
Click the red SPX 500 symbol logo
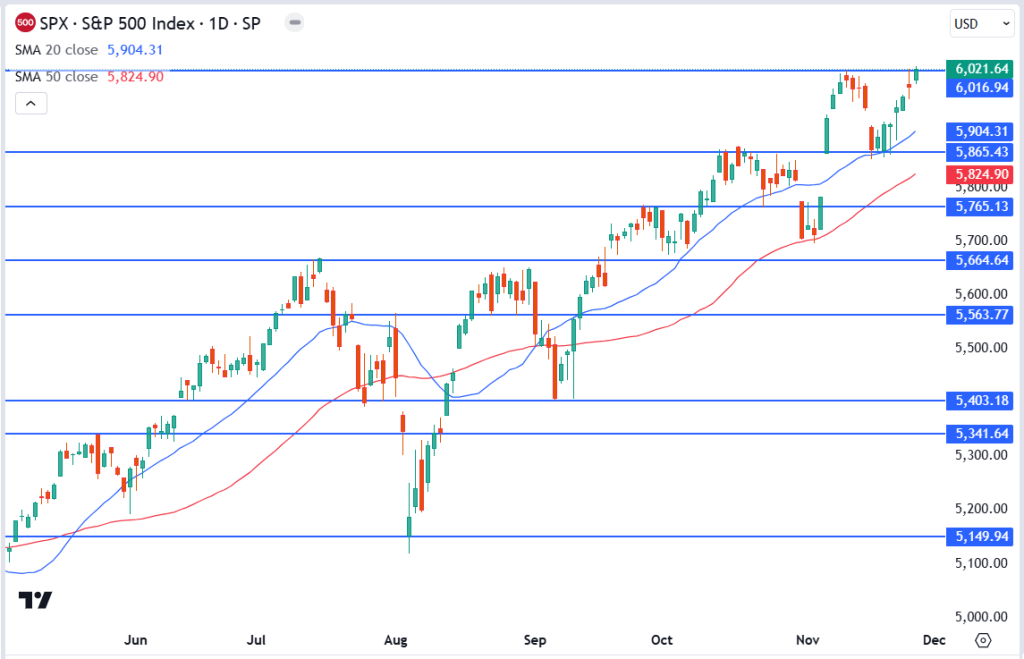26,22
